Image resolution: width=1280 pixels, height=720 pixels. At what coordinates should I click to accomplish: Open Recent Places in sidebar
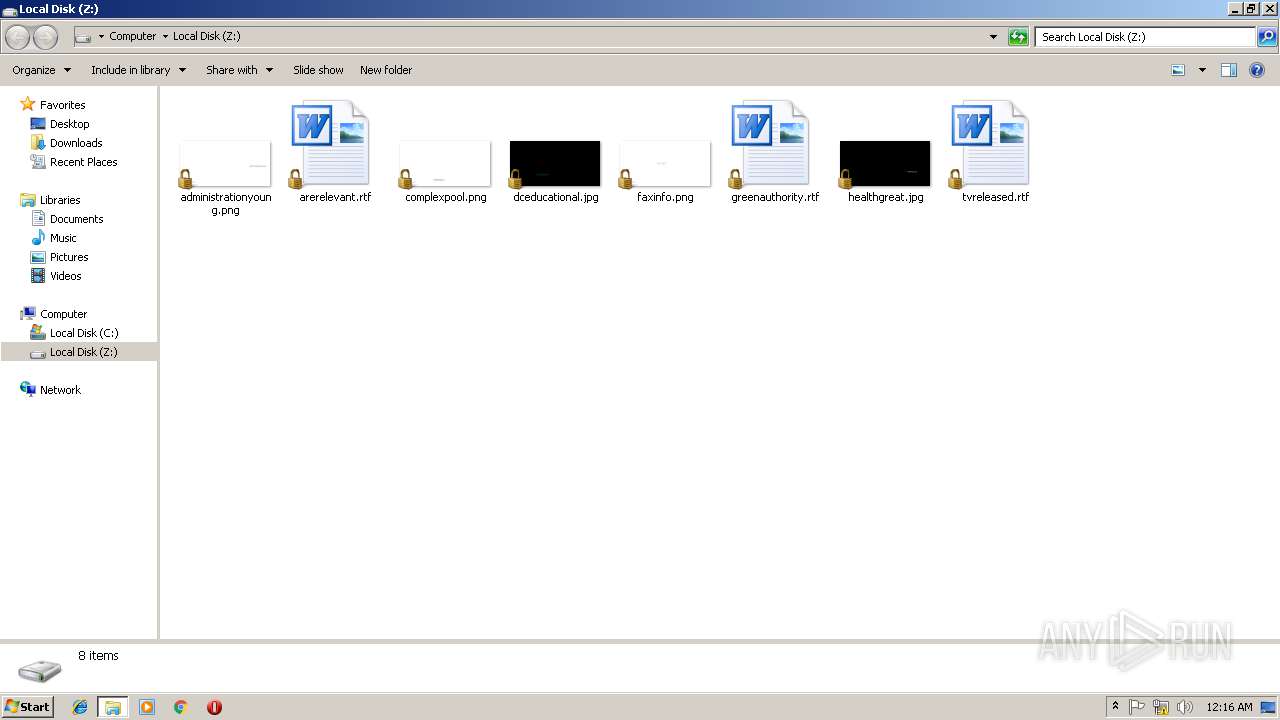pos(83,162)
